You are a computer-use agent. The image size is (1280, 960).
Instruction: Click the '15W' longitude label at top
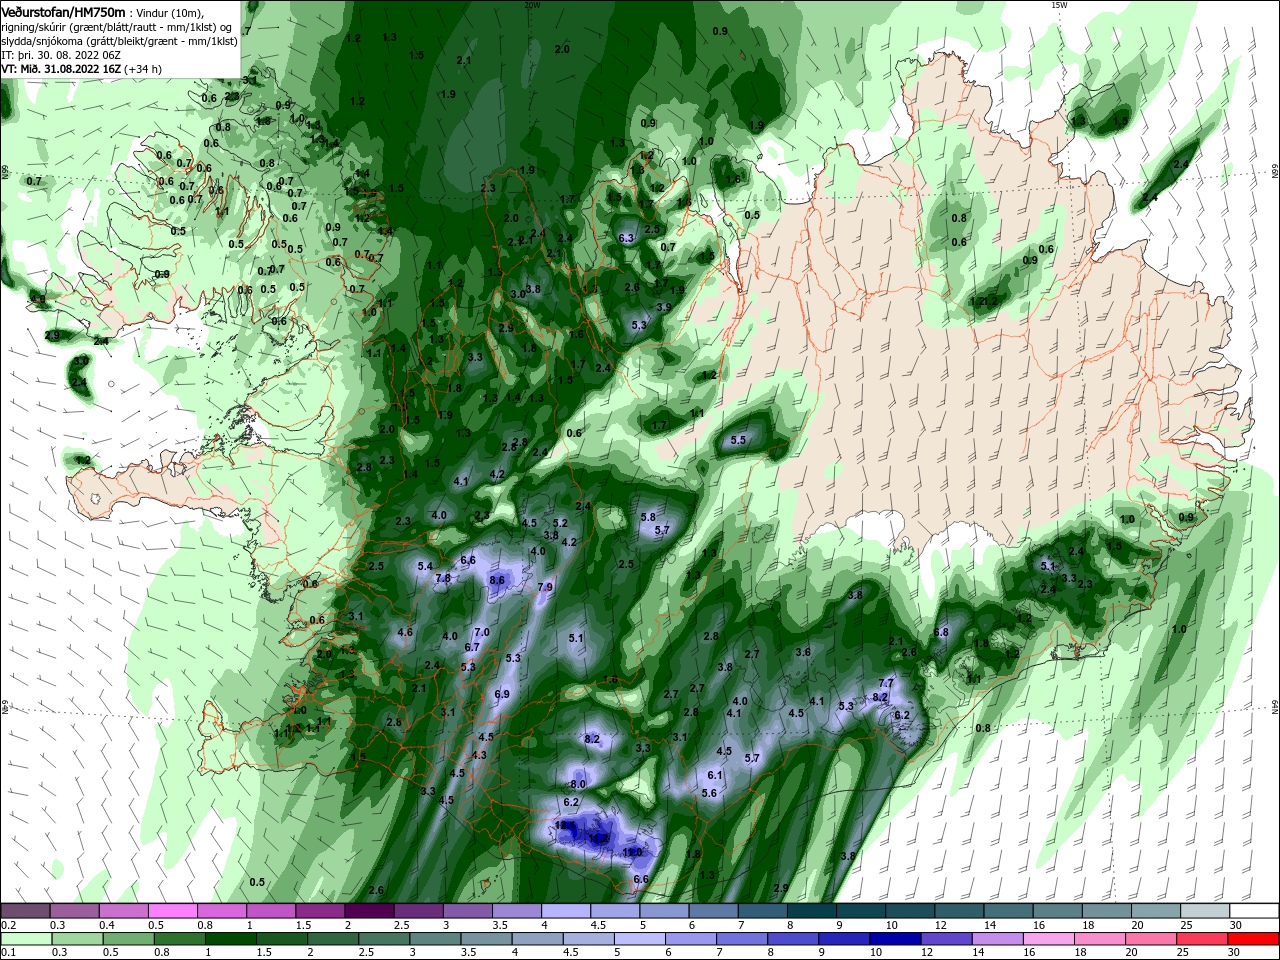[x=1059, y=5]
